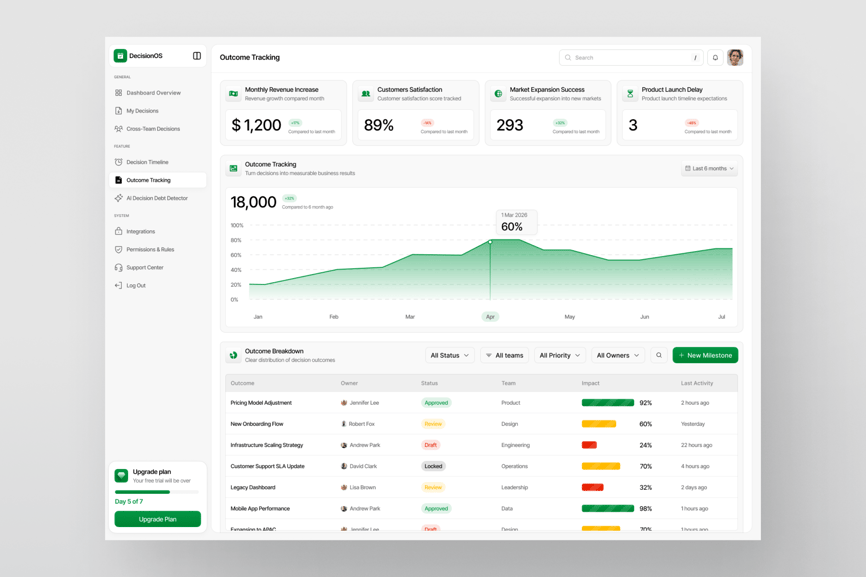Click the DecisionOS logo icon

pyautogui.click(x=120, y=56)
